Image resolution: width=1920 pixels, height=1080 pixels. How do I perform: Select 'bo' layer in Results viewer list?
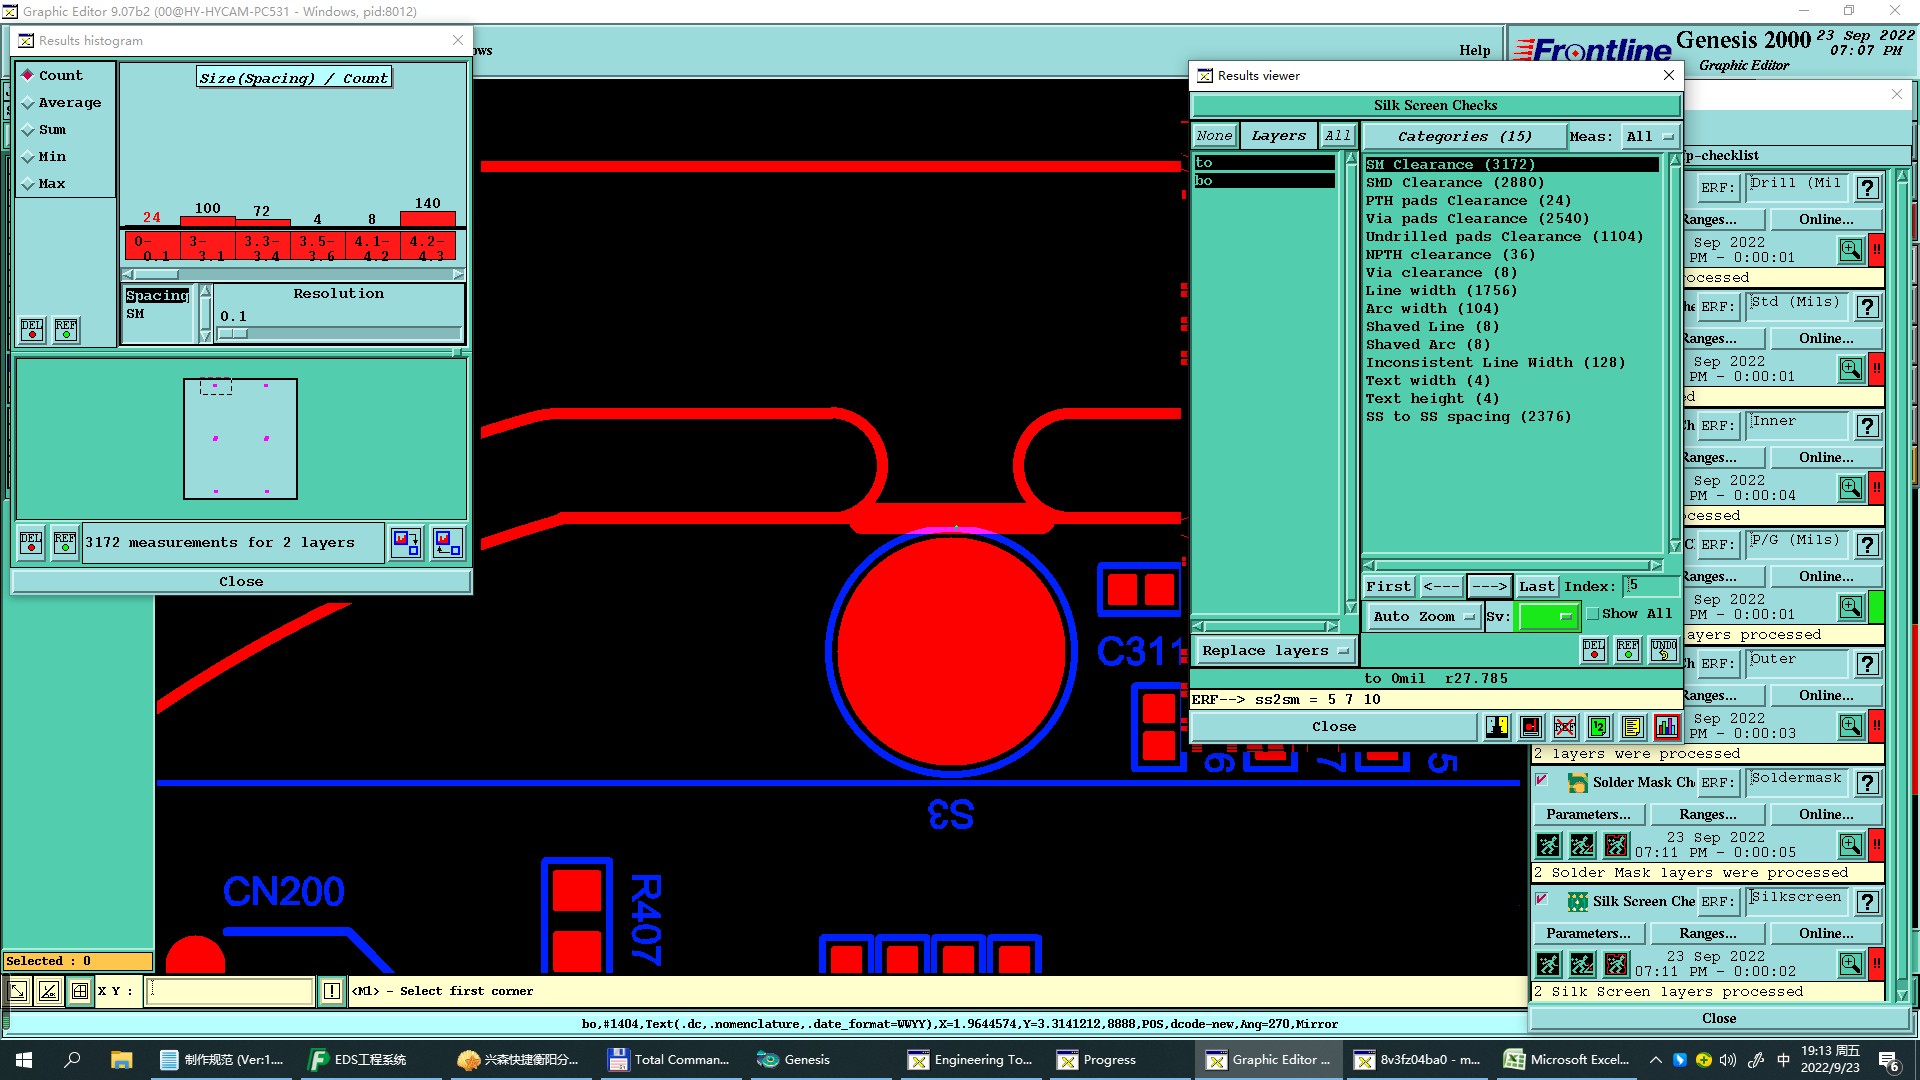pos(1264,181)
